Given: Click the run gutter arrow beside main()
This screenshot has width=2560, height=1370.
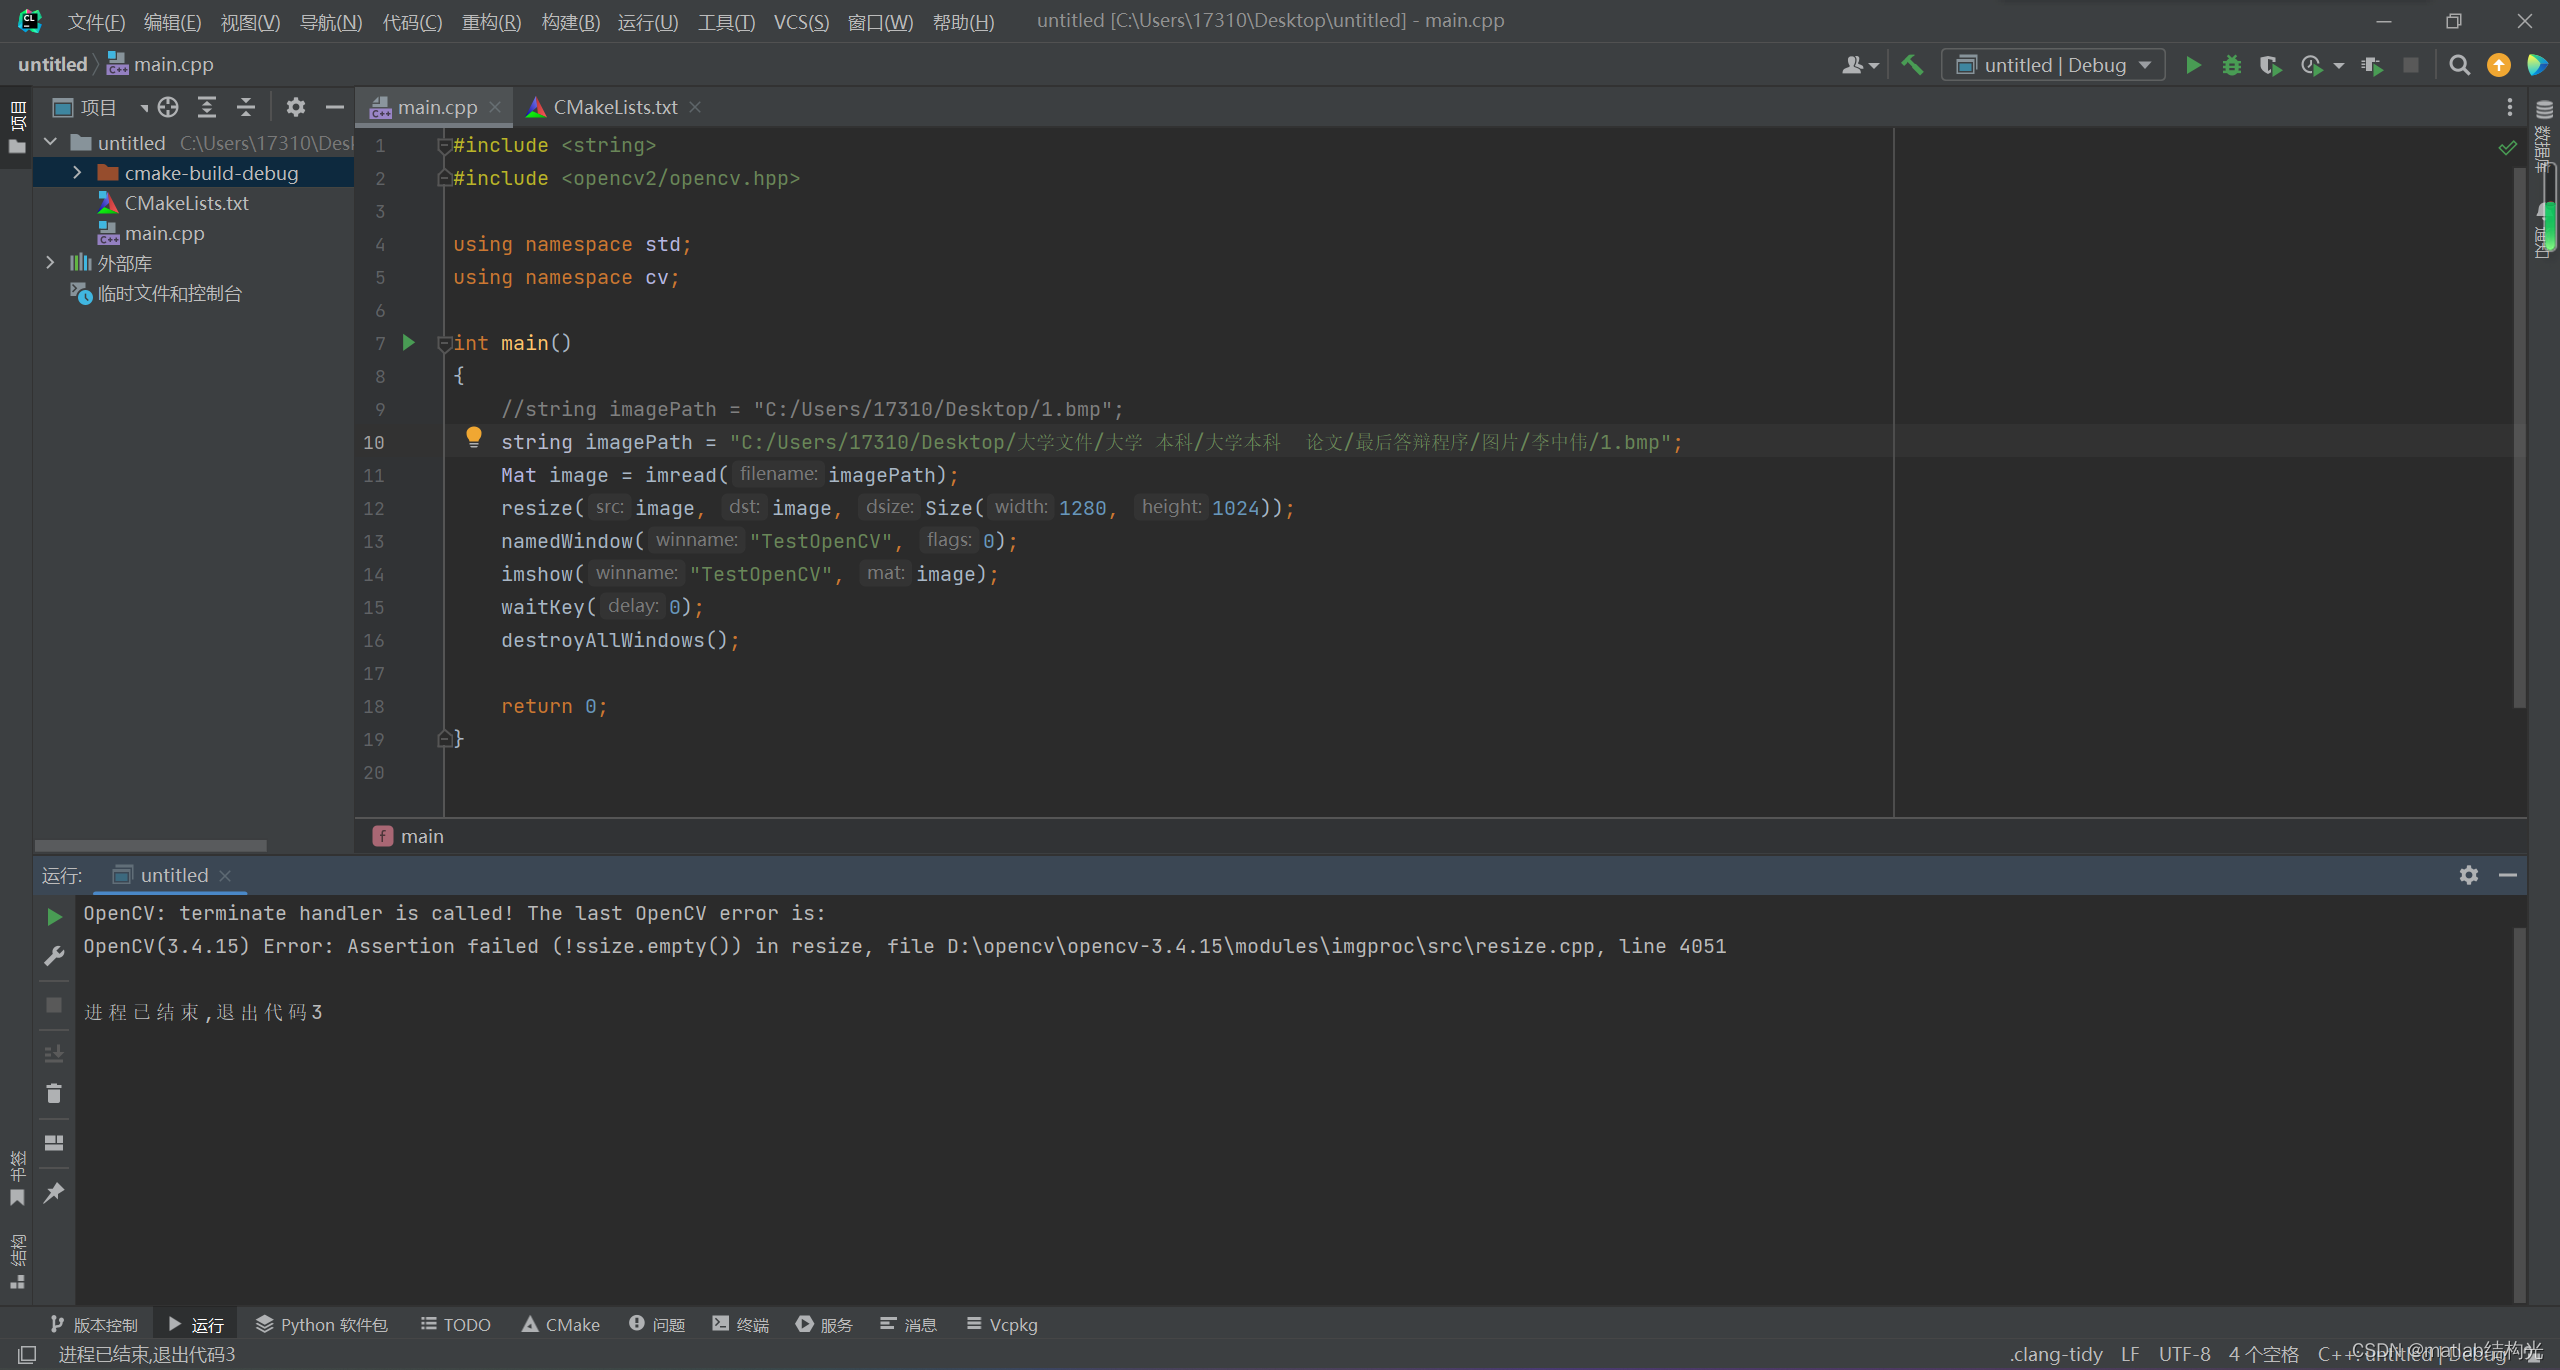Looking at the screenshot, I should (x=408, y=342).
